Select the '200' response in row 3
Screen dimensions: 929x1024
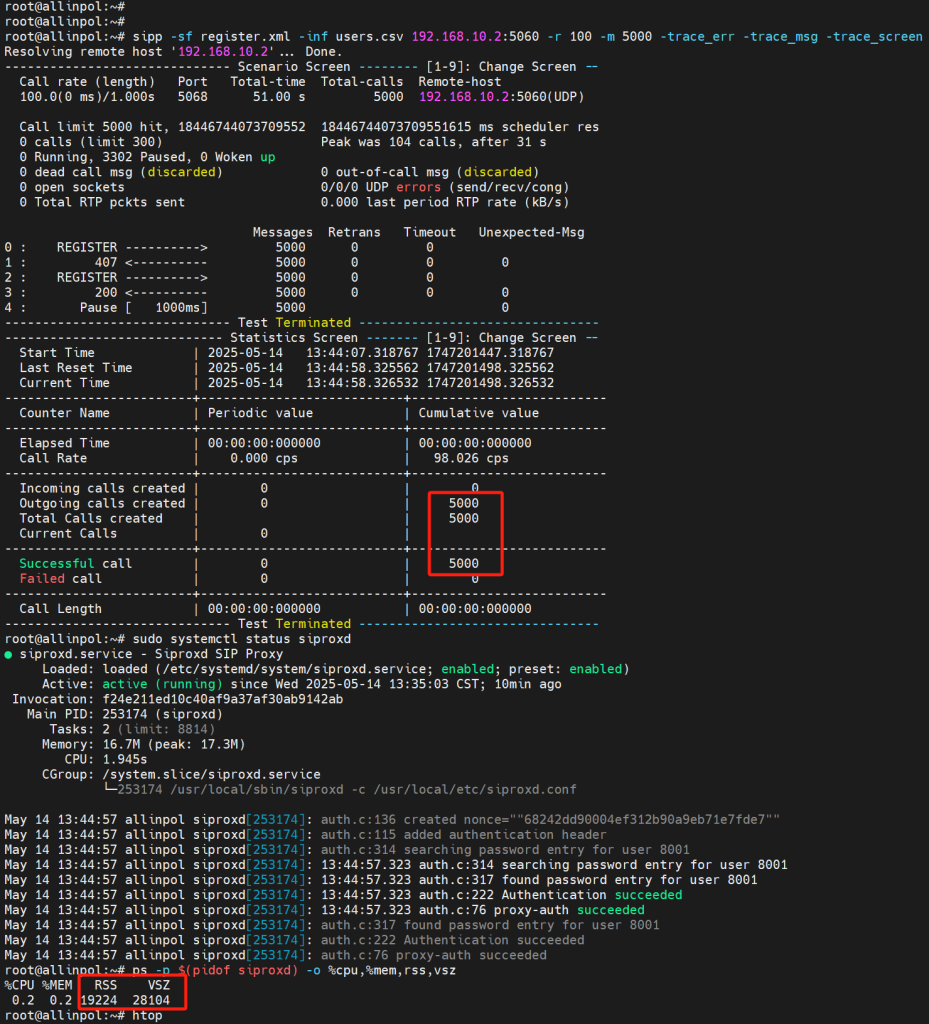(106, 293)
